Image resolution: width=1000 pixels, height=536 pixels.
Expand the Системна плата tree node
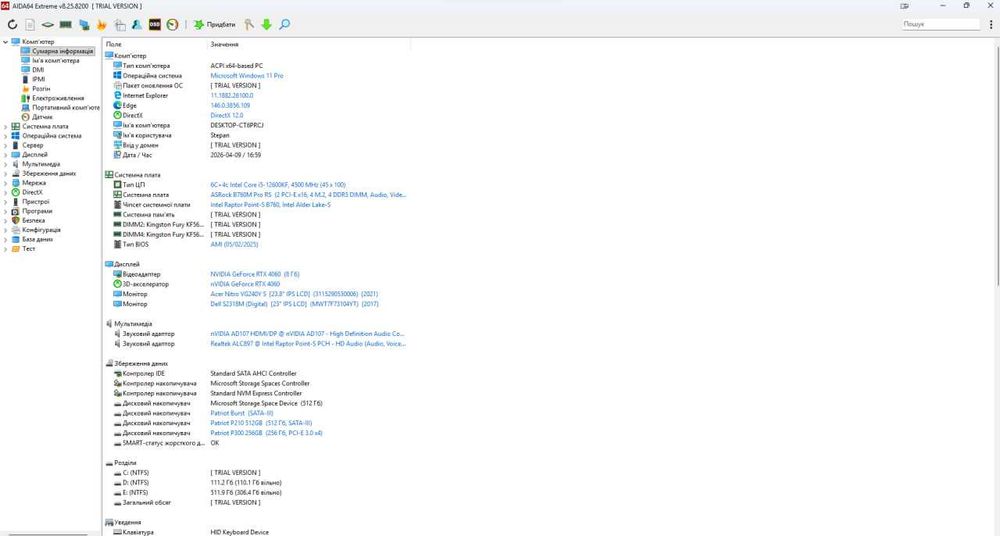pos(6,126)
